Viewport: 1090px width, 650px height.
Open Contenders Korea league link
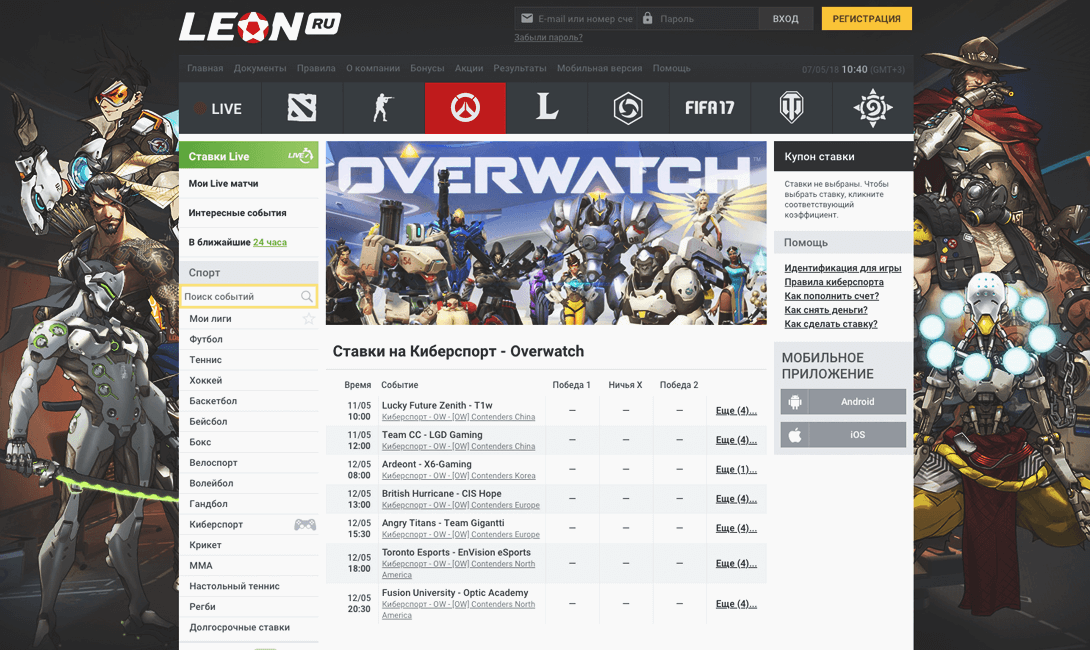(x=459, y=476)
